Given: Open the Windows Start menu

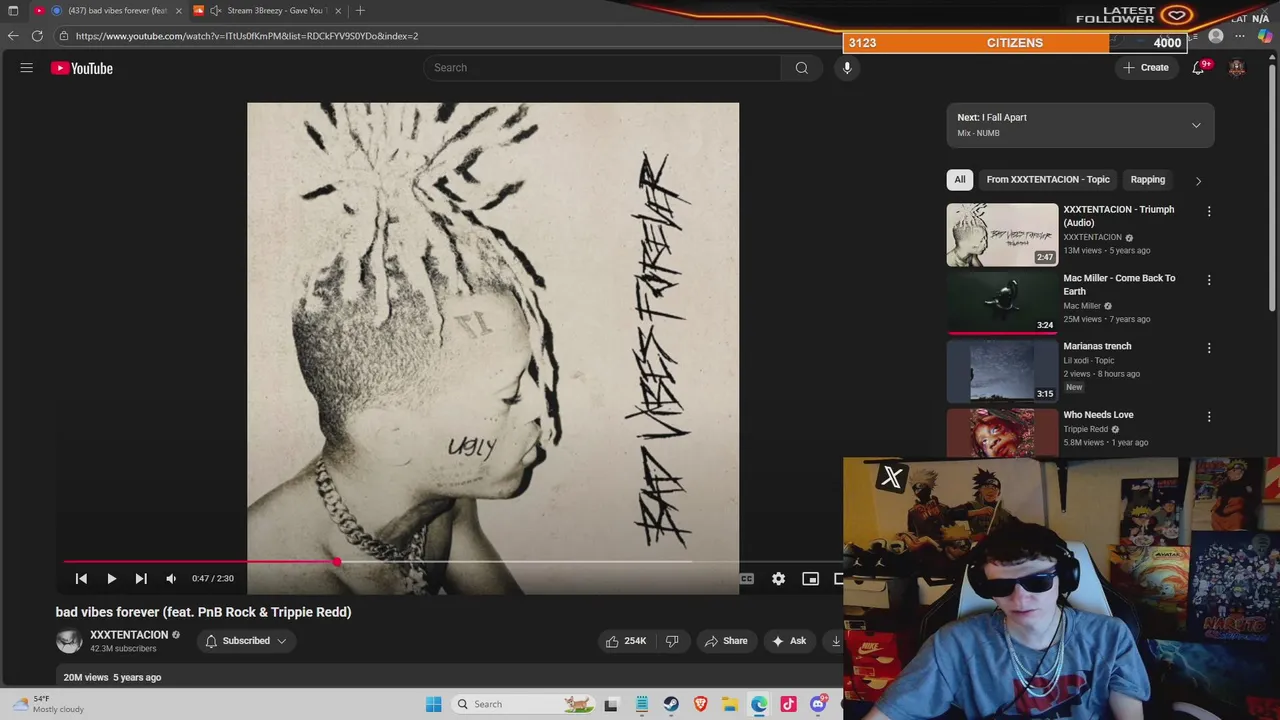Looking at the screenshot, I should [433, 704].
